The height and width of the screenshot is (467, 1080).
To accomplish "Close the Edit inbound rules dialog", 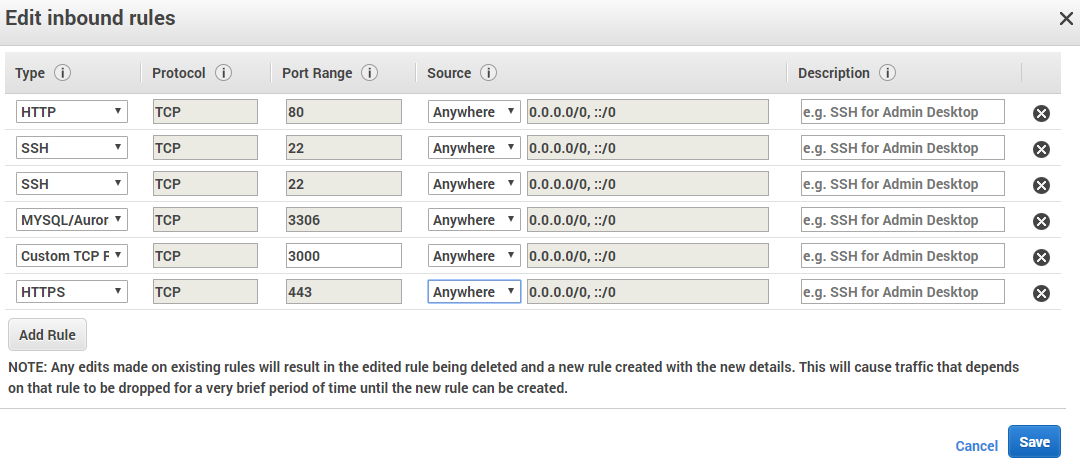I will click(x=1066, y=19).
